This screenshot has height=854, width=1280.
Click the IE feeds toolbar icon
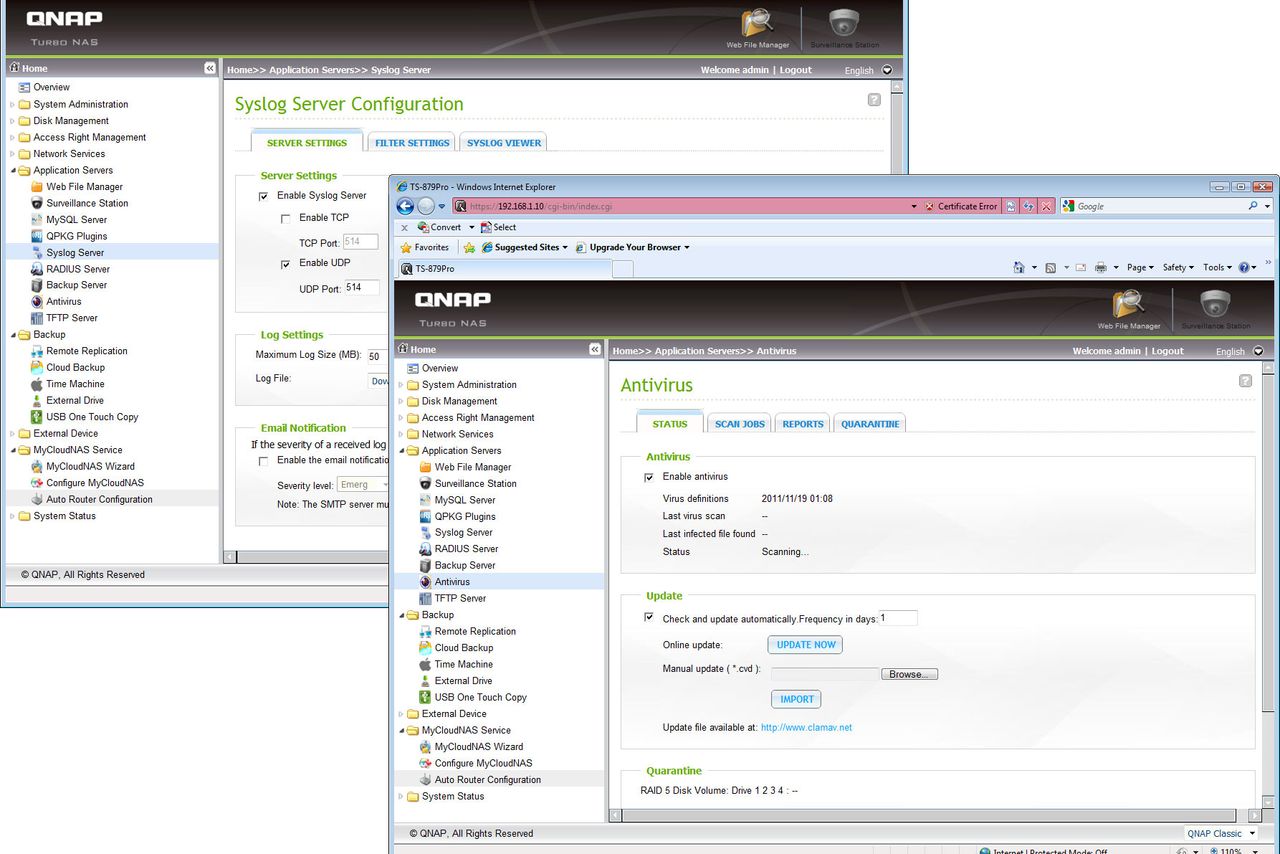click(1051, 267)
